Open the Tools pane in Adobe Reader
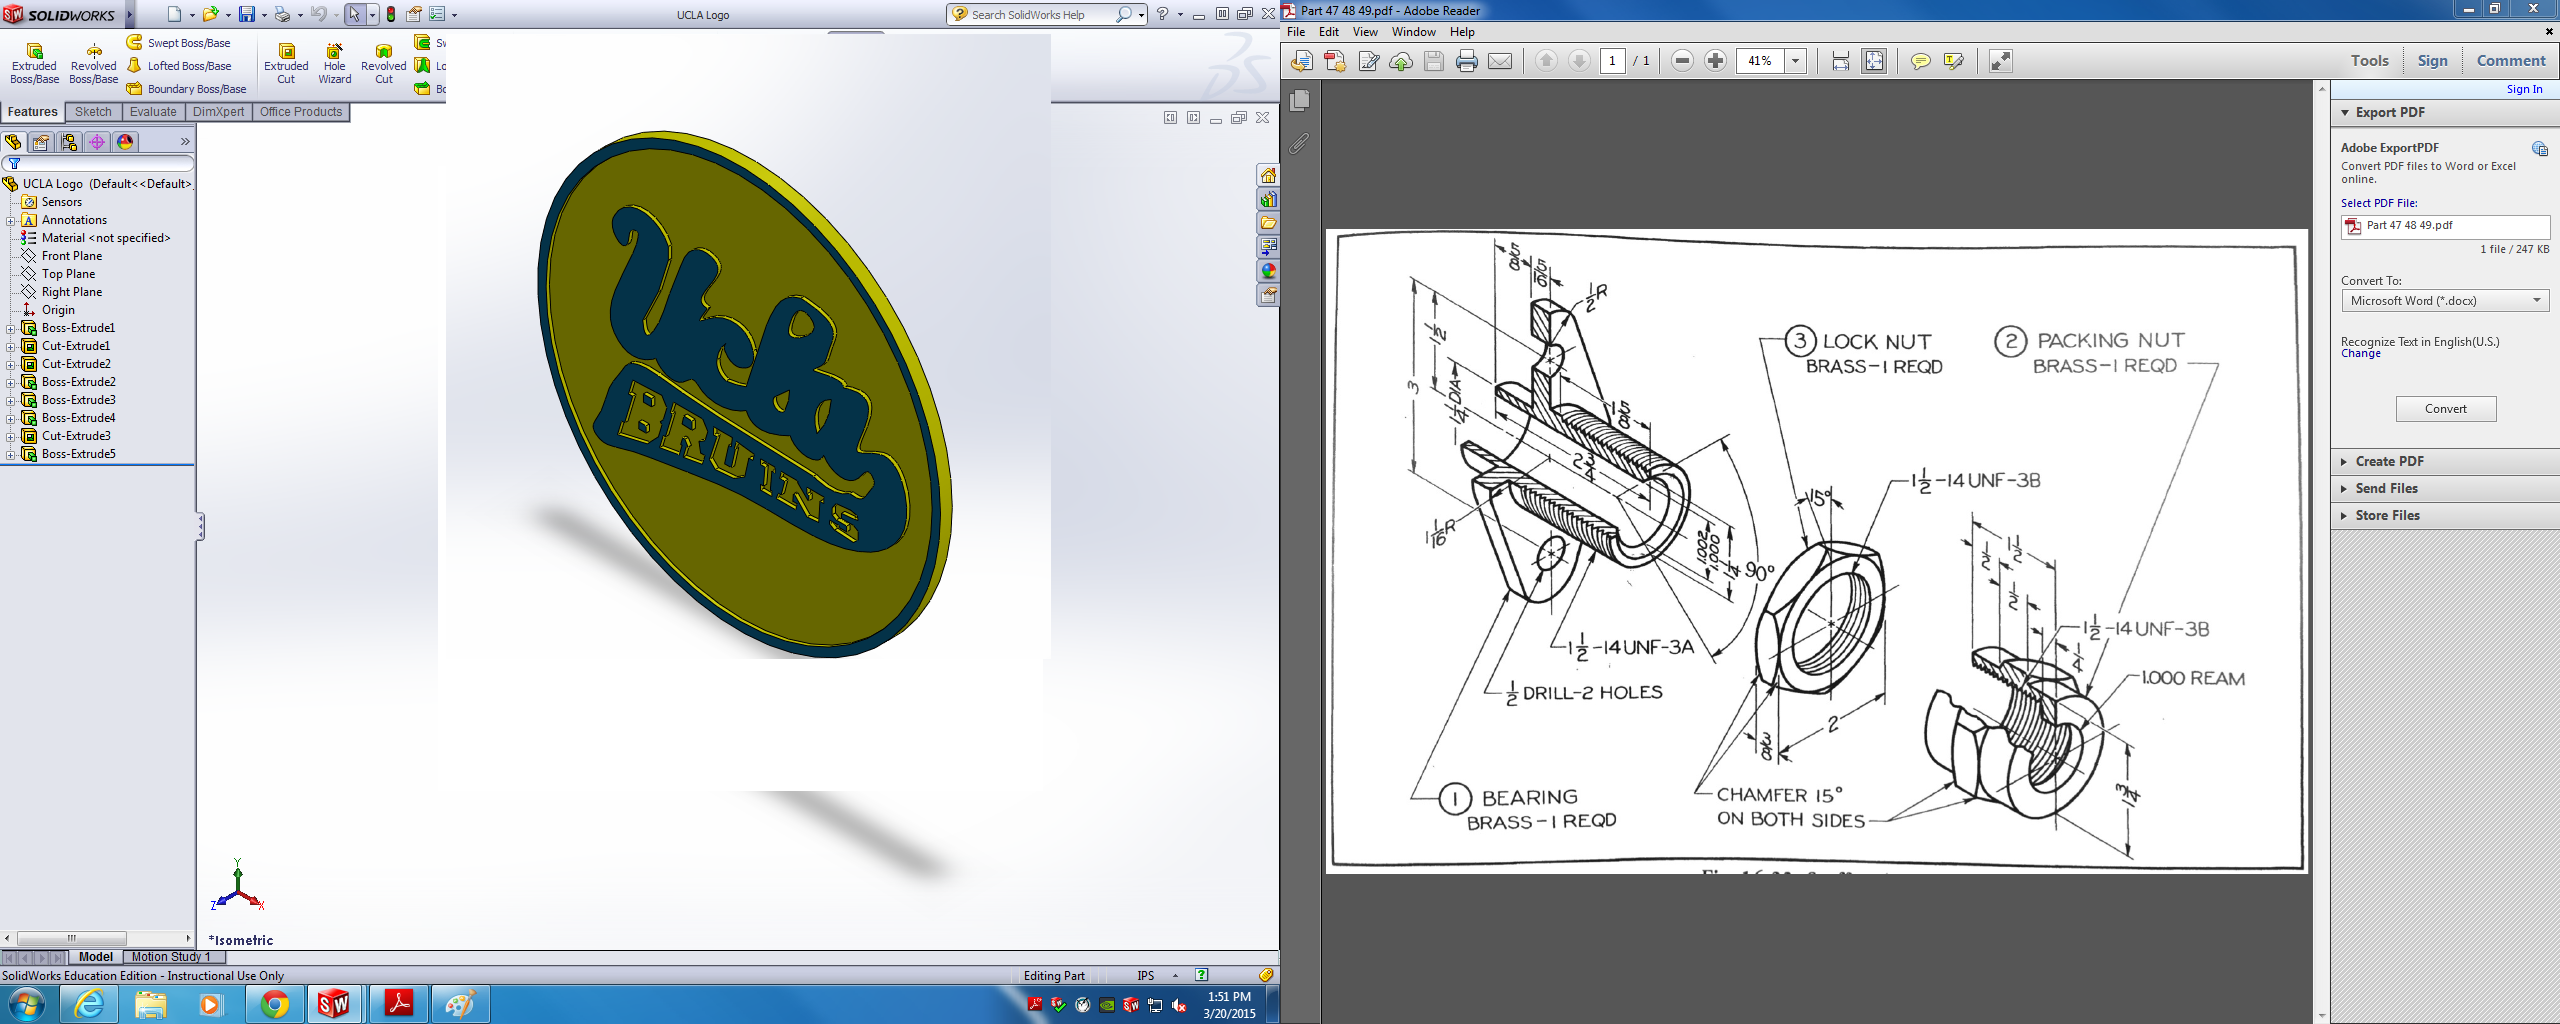 pyautogui.click(x=2369, y=61)
